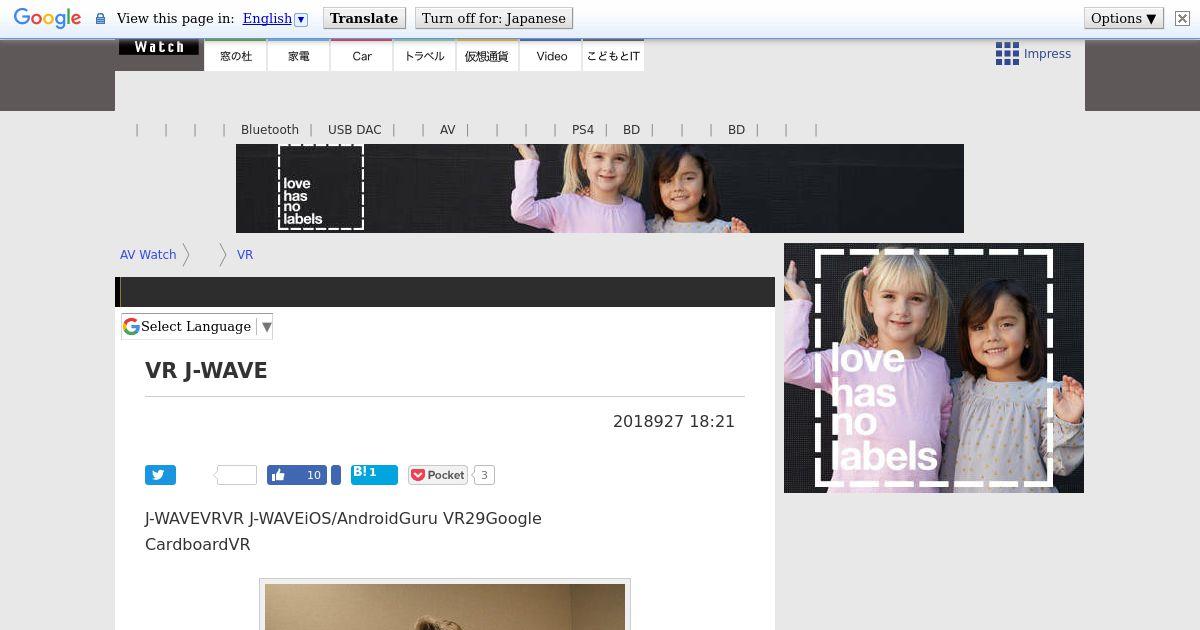Click the first BD category link
The width and height of the screenshot is (1200, 630).
click(631, 130)
